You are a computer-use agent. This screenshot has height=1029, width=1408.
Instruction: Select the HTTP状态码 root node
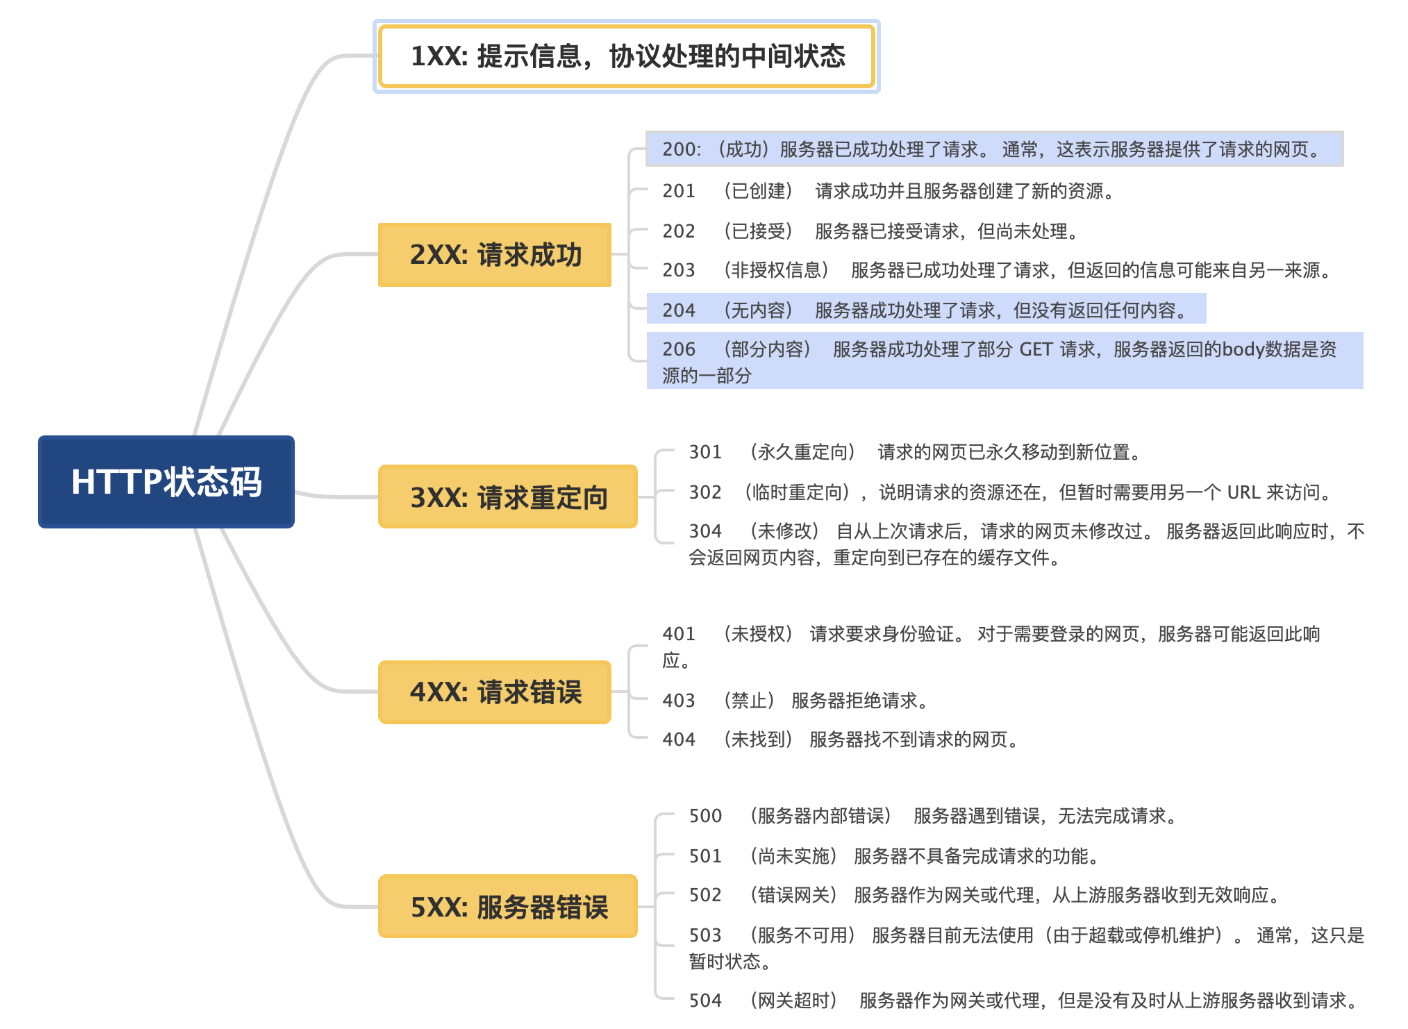click(166, 481)
